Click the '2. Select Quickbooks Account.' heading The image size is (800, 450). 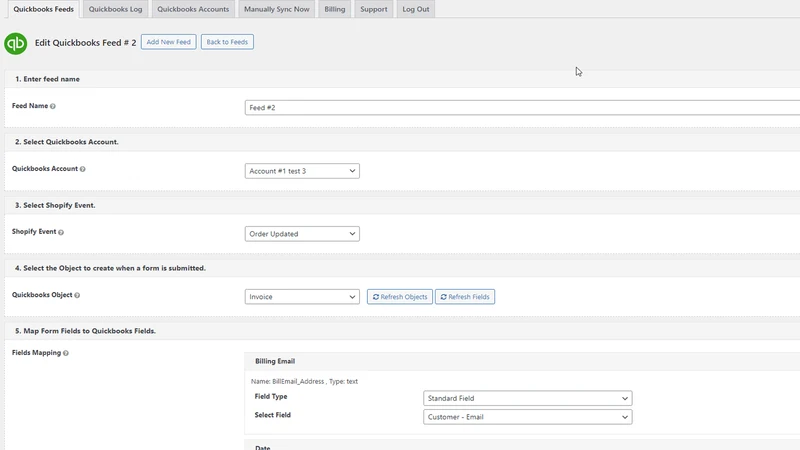click(x=66, y=142)
